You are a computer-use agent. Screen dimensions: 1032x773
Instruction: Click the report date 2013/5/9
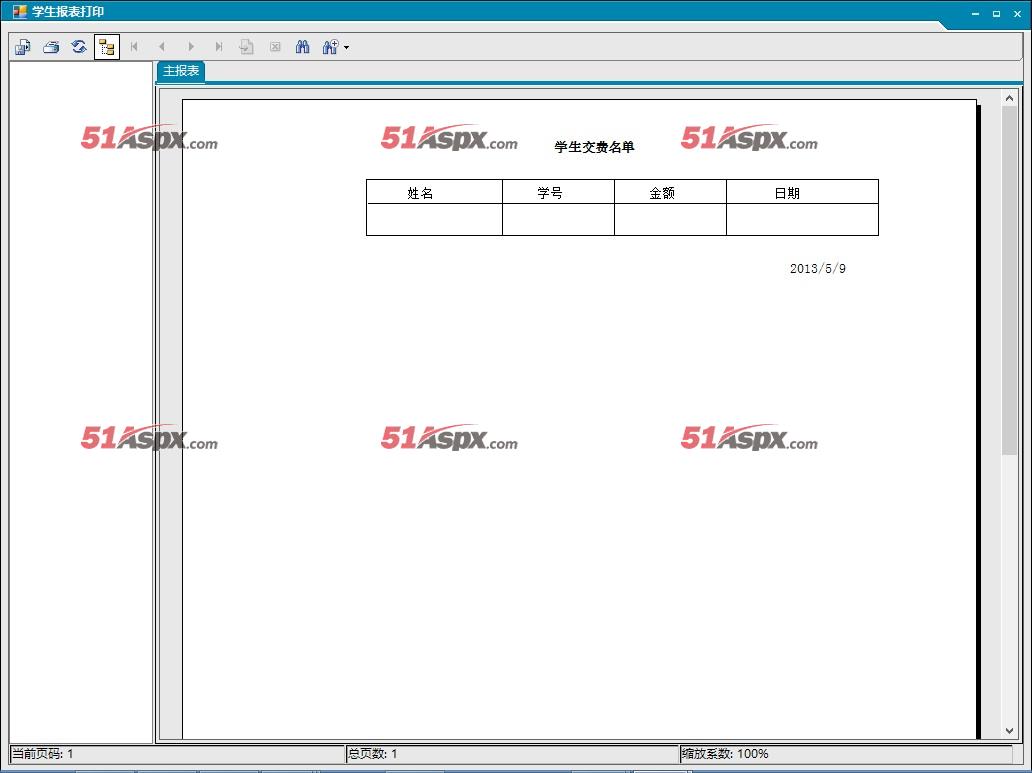click(x=818, y=269)
